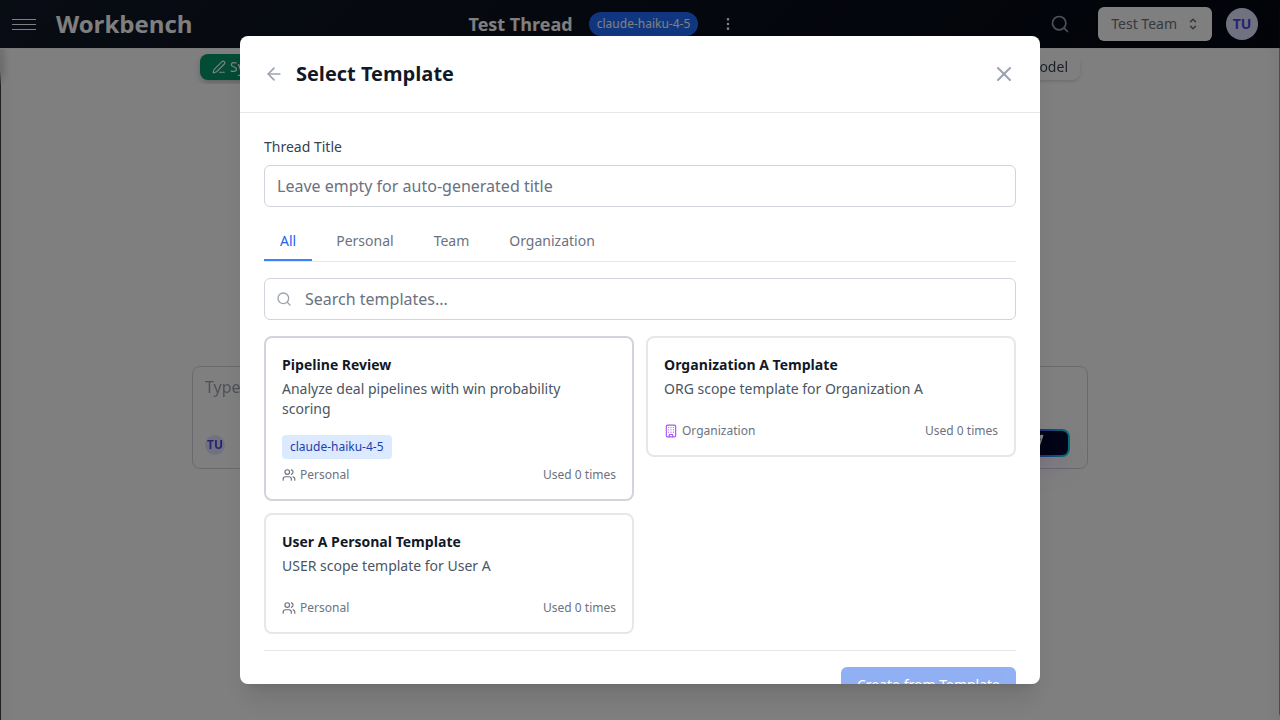Select the claude-haiku-4-5 model badge

[643, 23]
